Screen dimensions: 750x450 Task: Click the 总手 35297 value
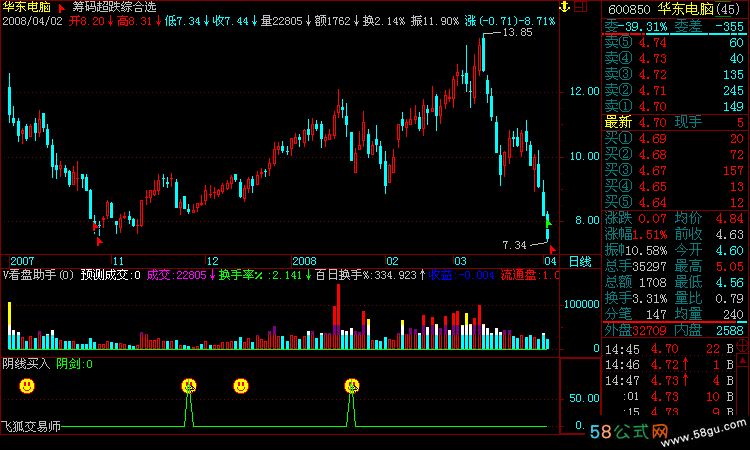(636, 267)
